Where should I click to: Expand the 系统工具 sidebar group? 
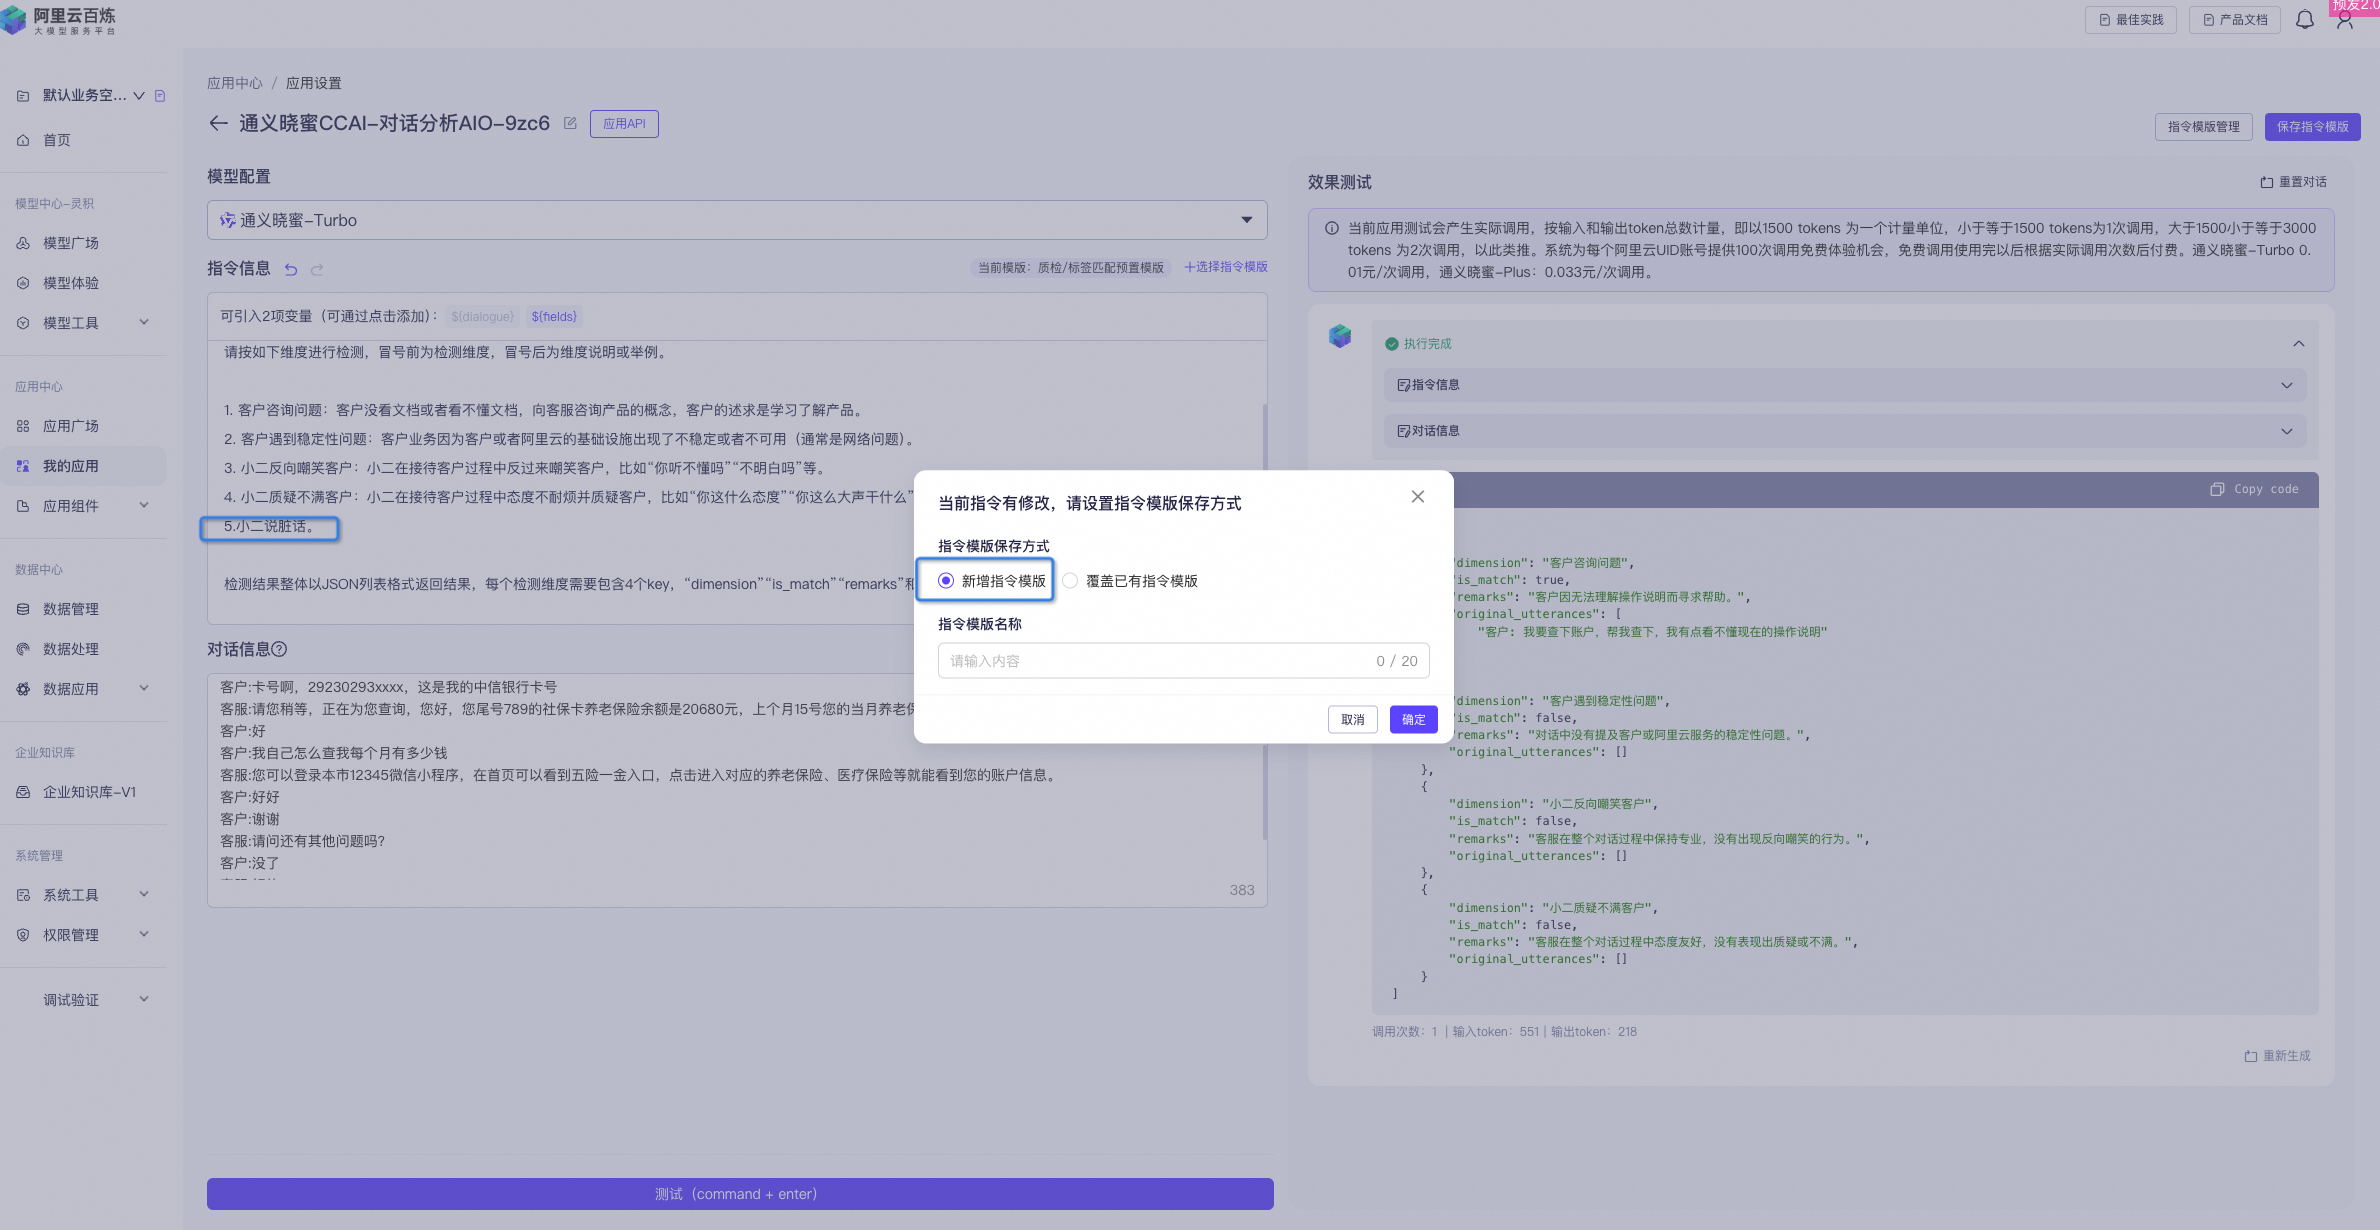tap(144, 894)
